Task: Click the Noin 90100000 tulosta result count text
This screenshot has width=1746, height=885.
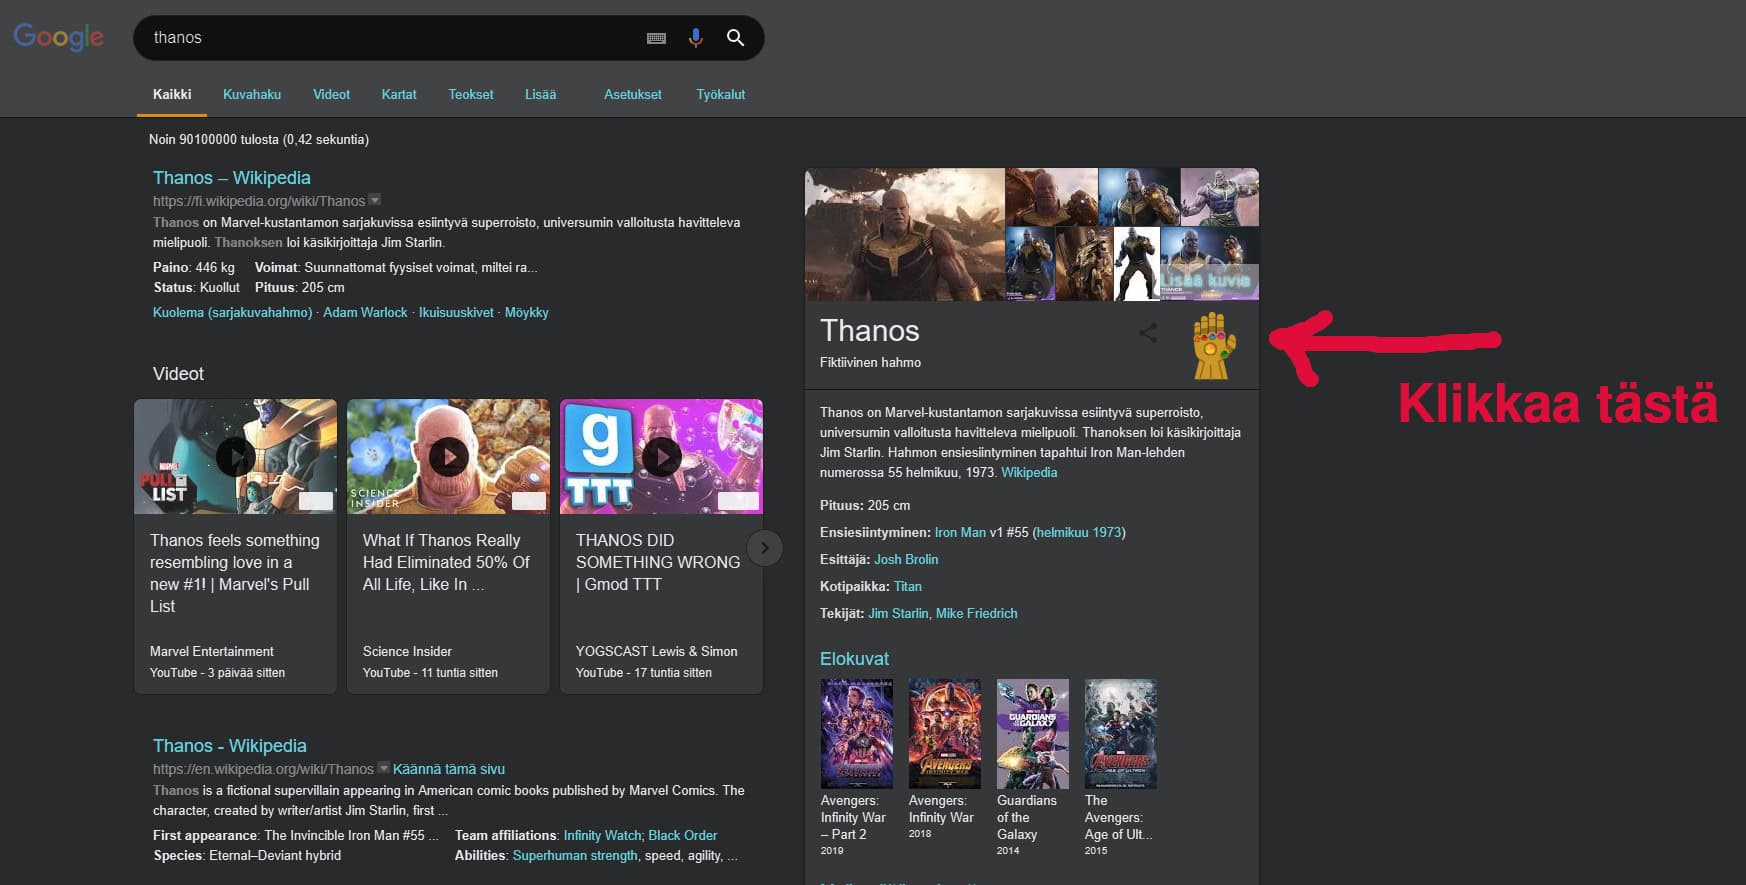Action: point(259,139)
